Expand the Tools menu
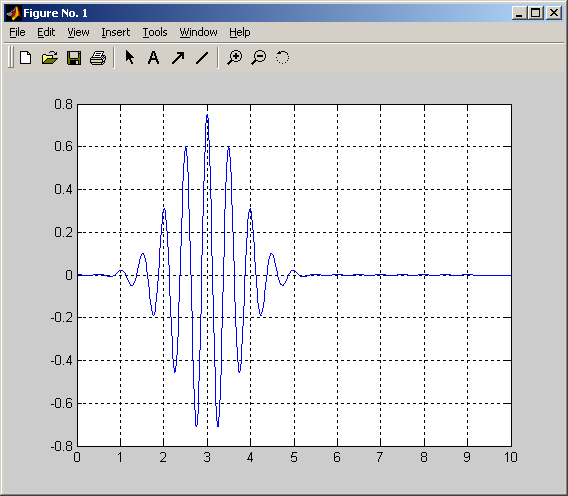The width and height of the screenshot is (568, 496). [155, 32]
